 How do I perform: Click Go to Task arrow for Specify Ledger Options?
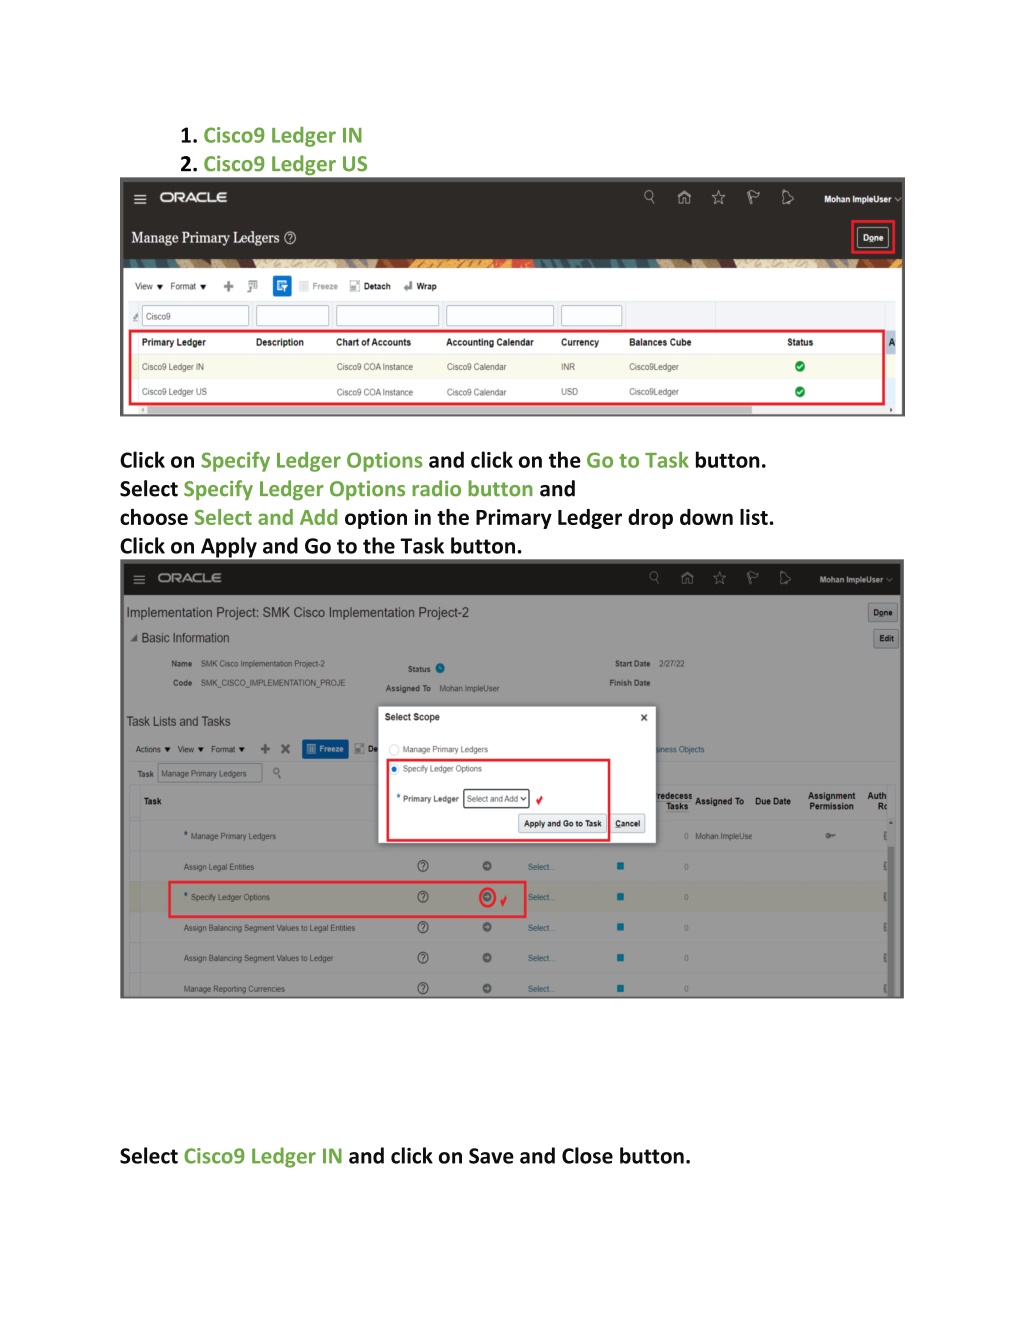click(487, 897)
